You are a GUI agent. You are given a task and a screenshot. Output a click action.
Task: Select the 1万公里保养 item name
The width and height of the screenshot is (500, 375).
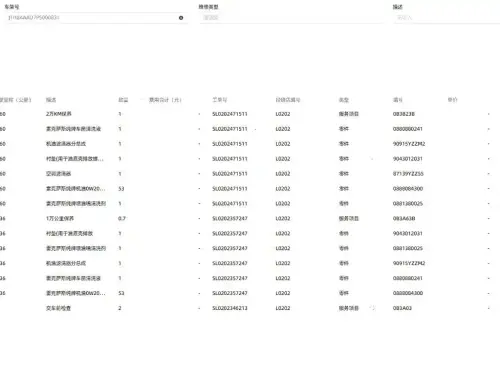click(60, 219)
